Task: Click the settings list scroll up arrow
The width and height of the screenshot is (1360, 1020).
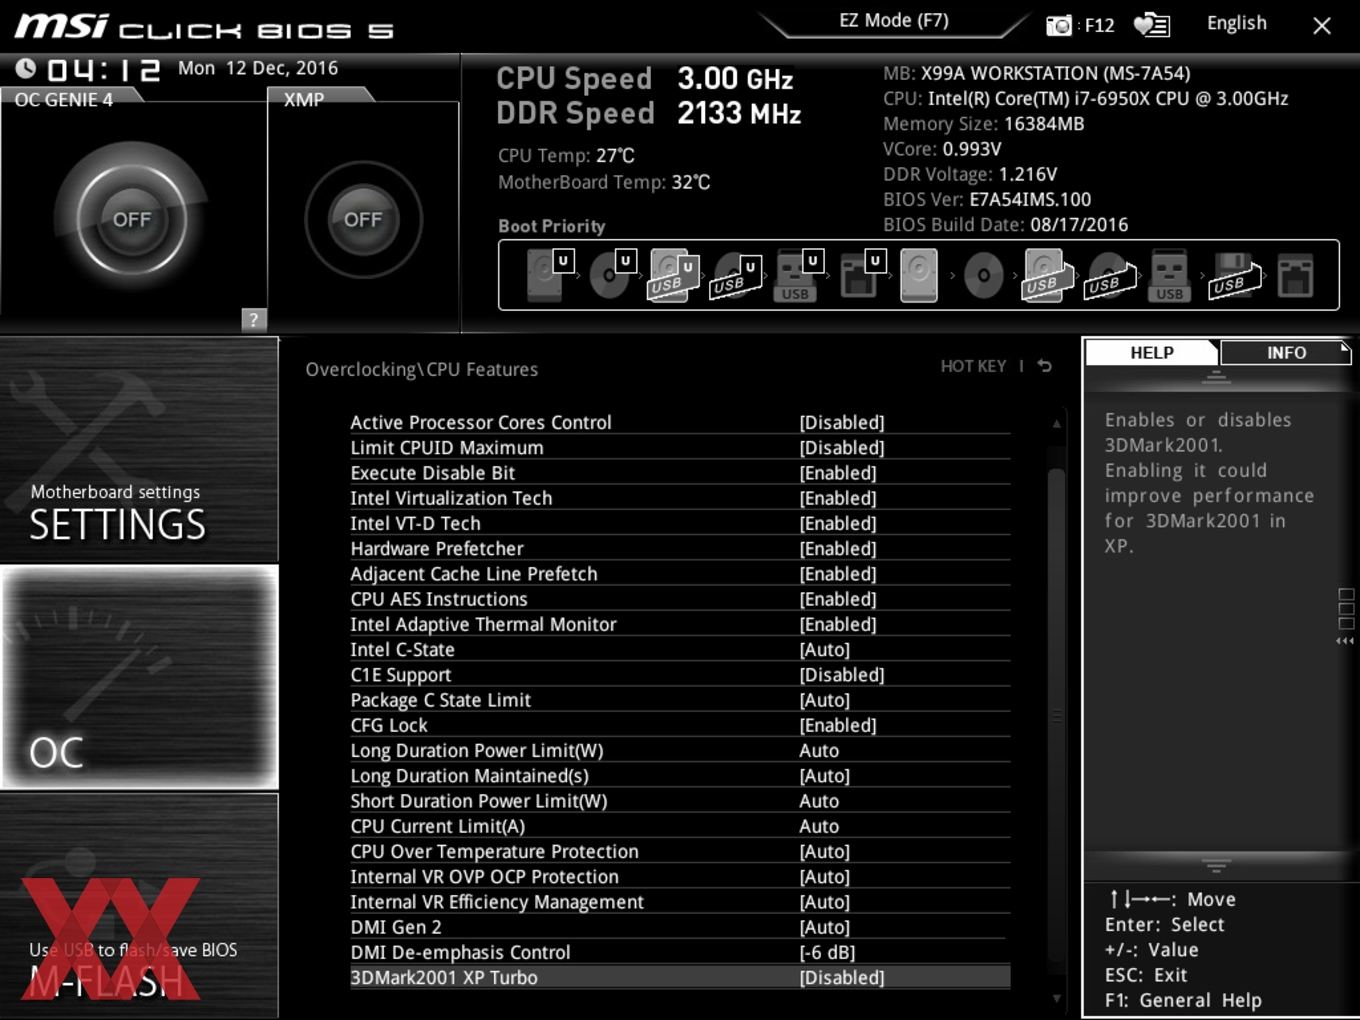Action: [x=1056, y=424]
